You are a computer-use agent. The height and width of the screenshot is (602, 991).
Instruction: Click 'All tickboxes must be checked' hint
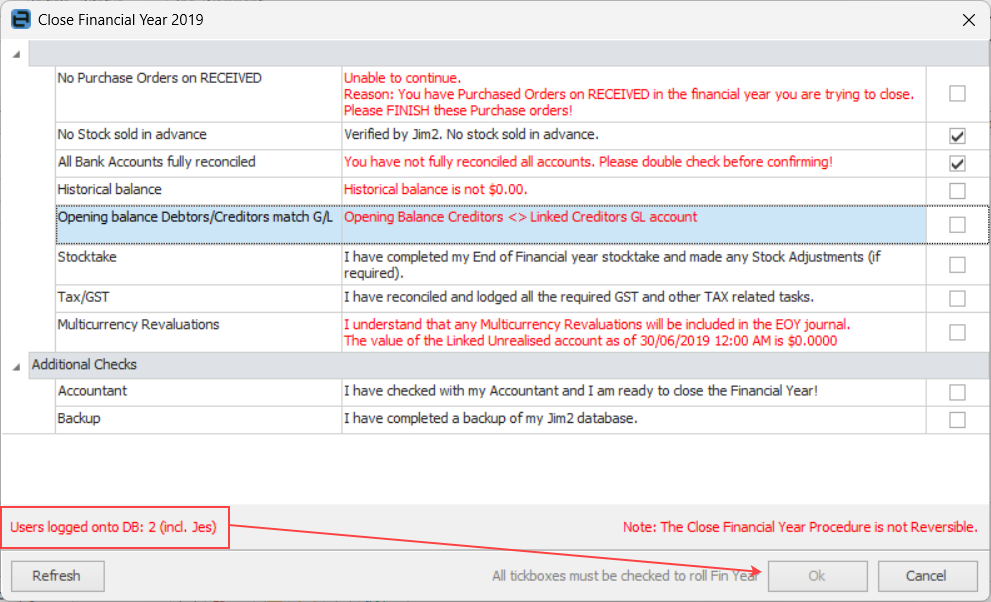pos(625,576)
